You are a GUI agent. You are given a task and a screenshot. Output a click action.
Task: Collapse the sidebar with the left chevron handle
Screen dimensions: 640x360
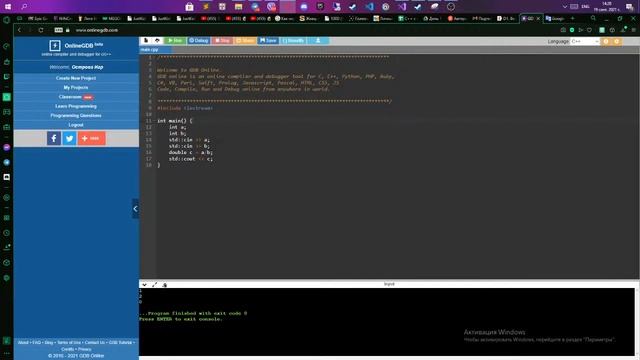tap(135, 209)
